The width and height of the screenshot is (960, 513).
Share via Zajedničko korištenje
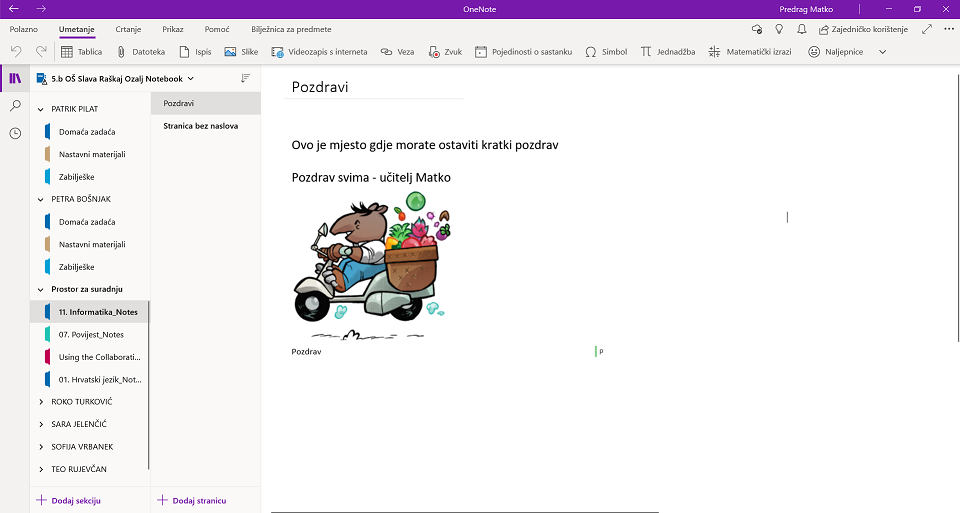point(863,29)
